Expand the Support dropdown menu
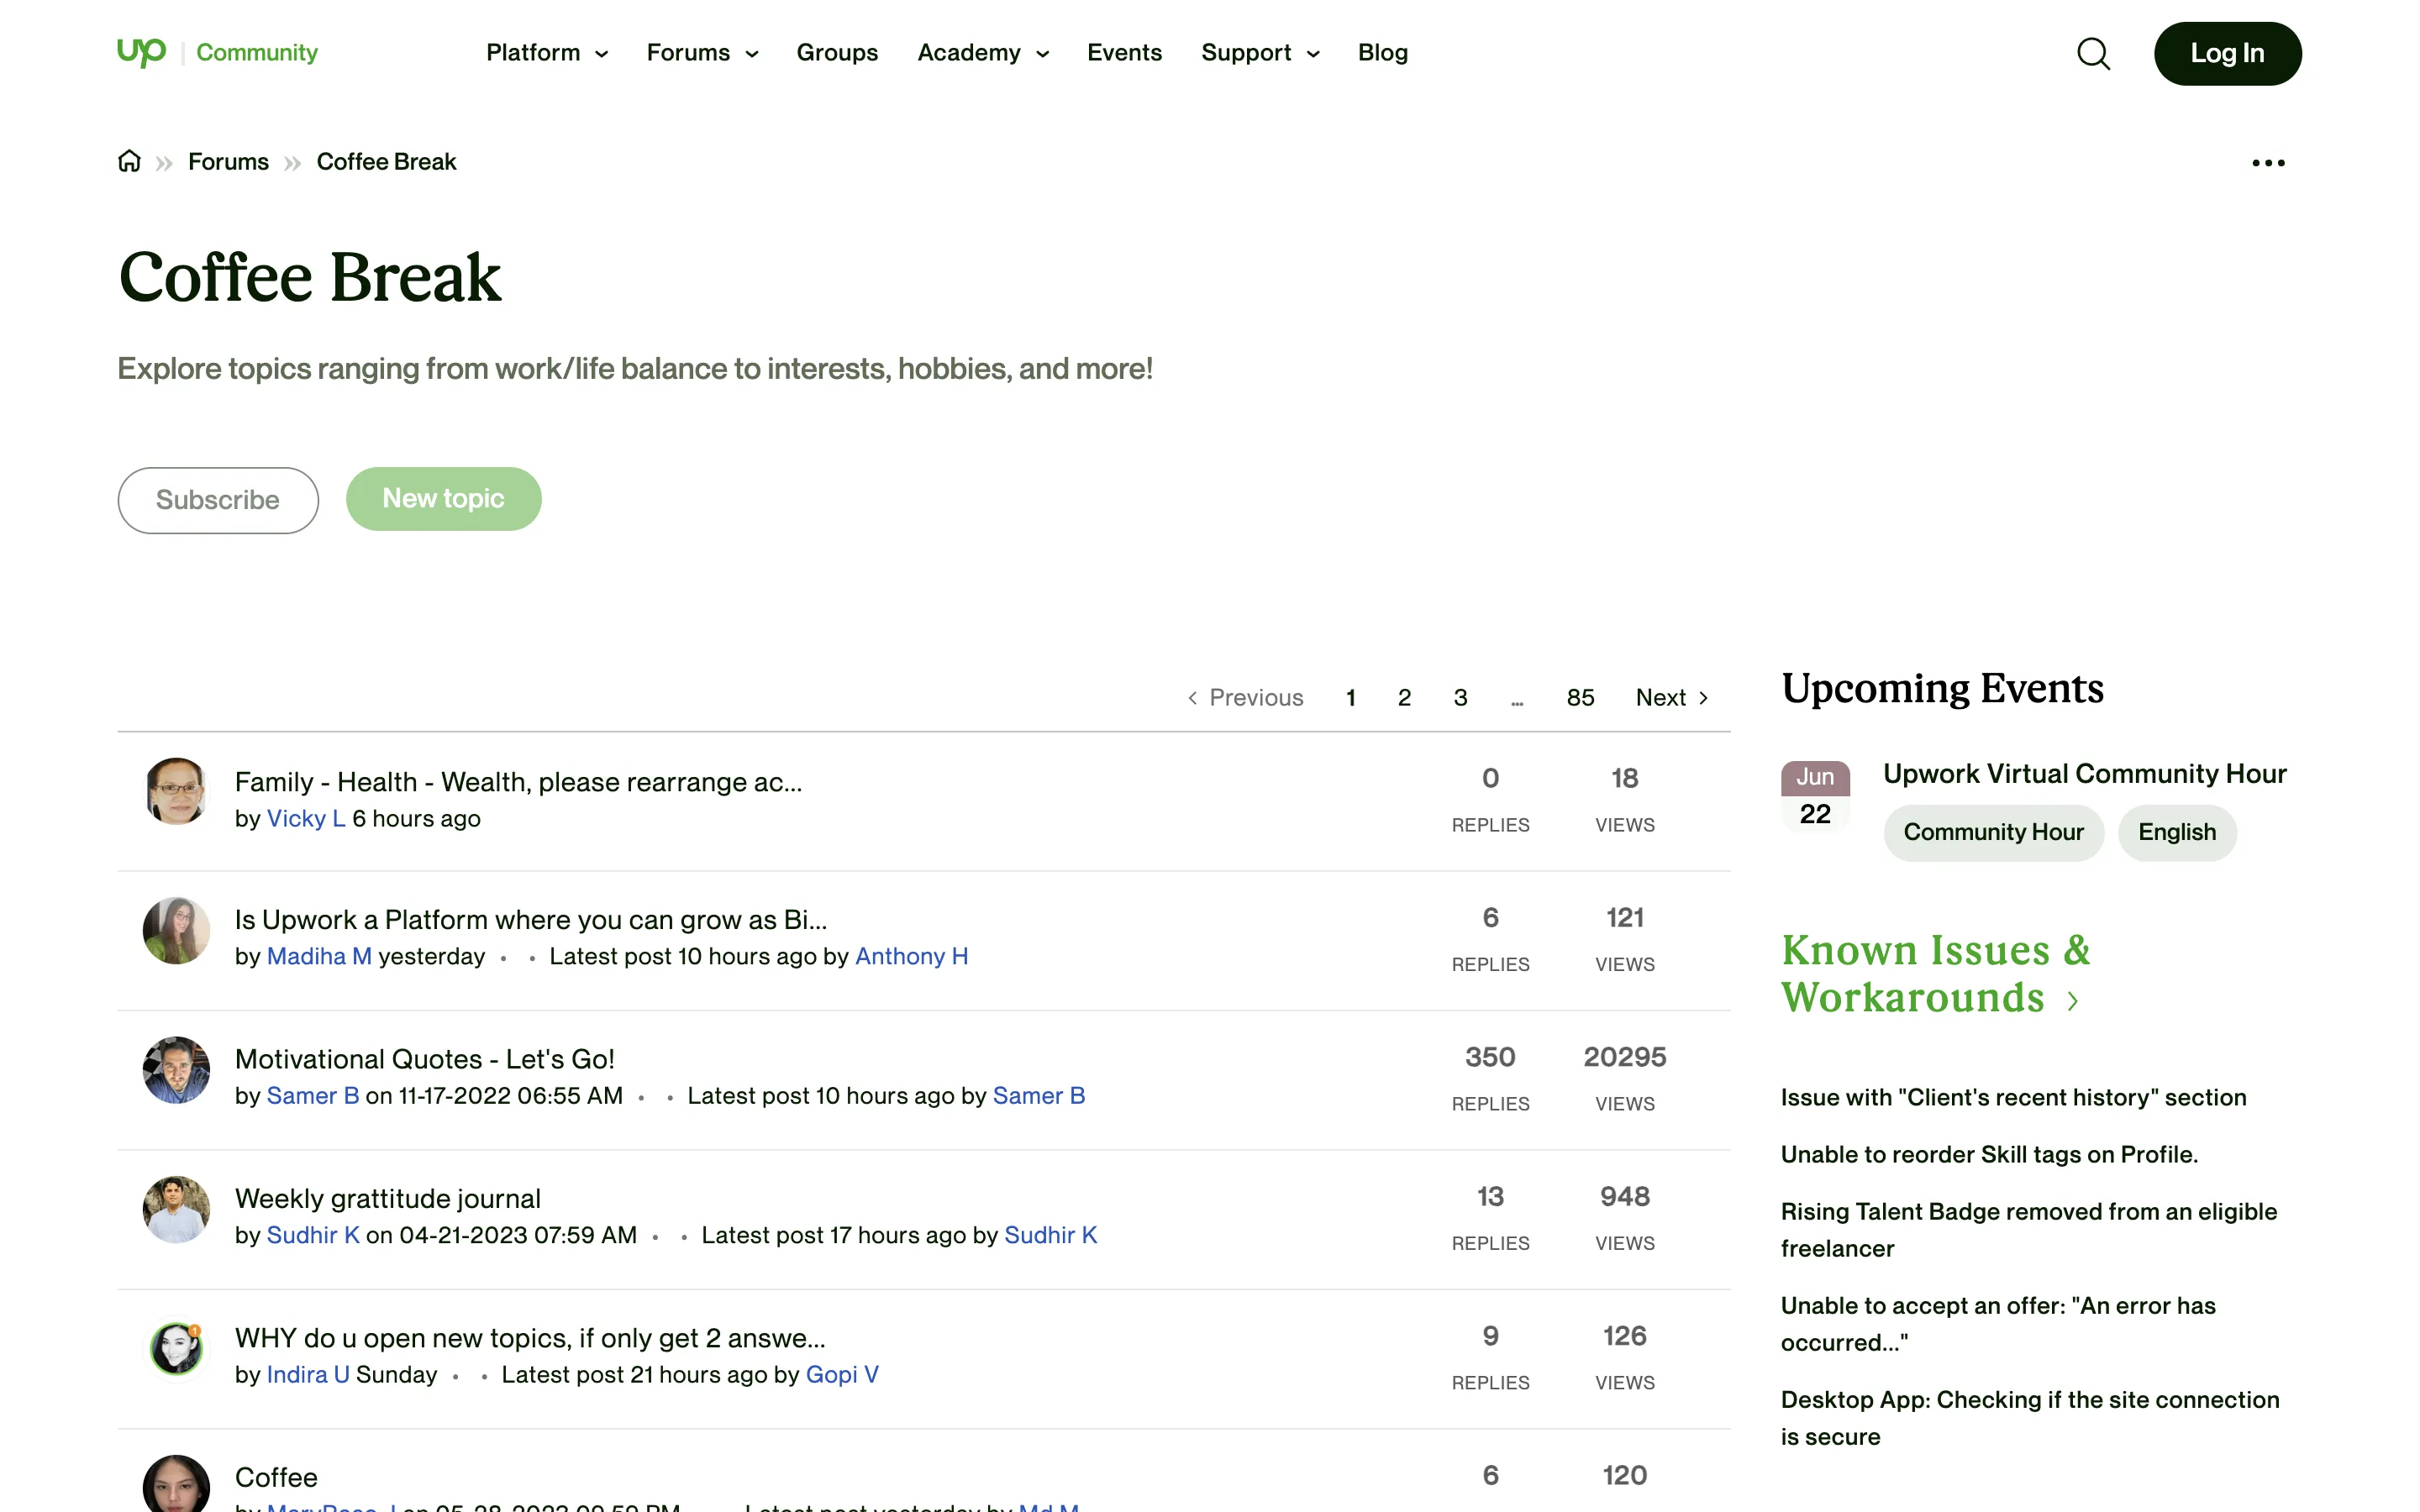This screenshot has height=1512, width=2420. pos(1260,53)
